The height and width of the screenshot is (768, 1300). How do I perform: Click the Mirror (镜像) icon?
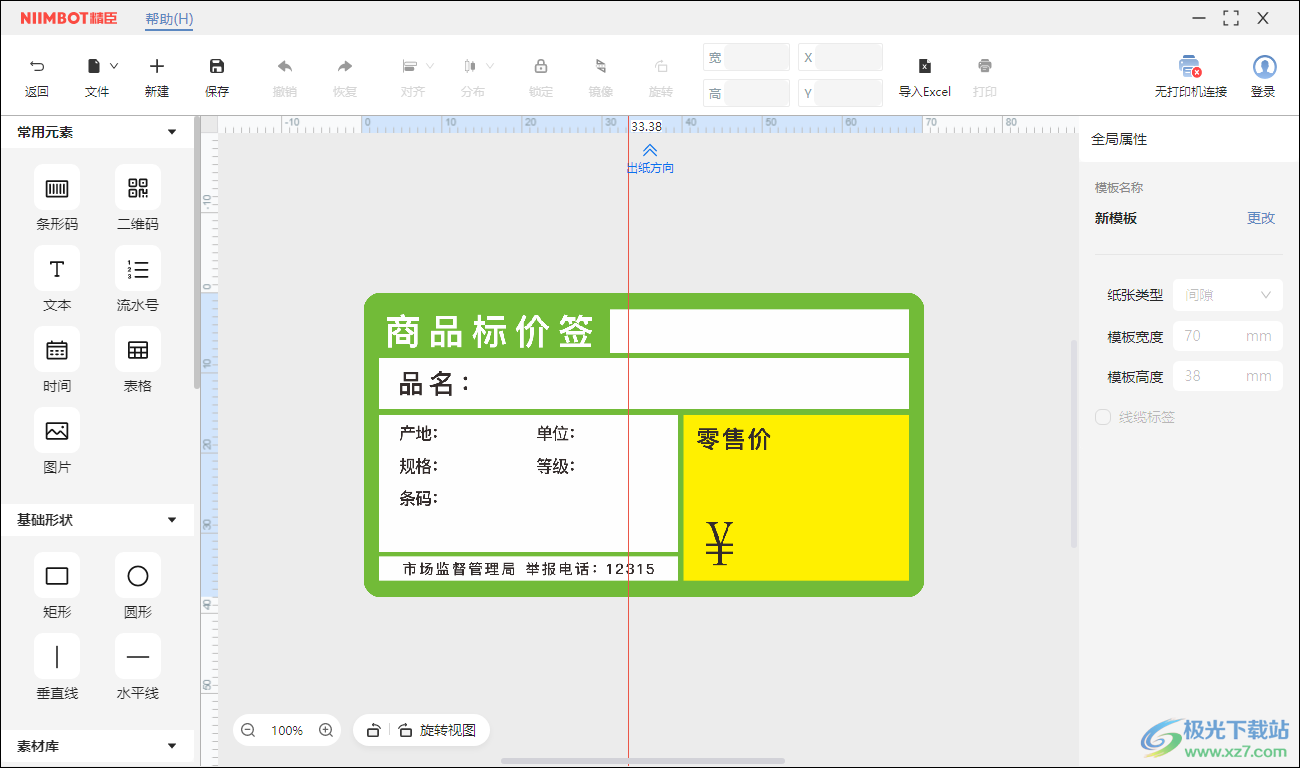601,66
